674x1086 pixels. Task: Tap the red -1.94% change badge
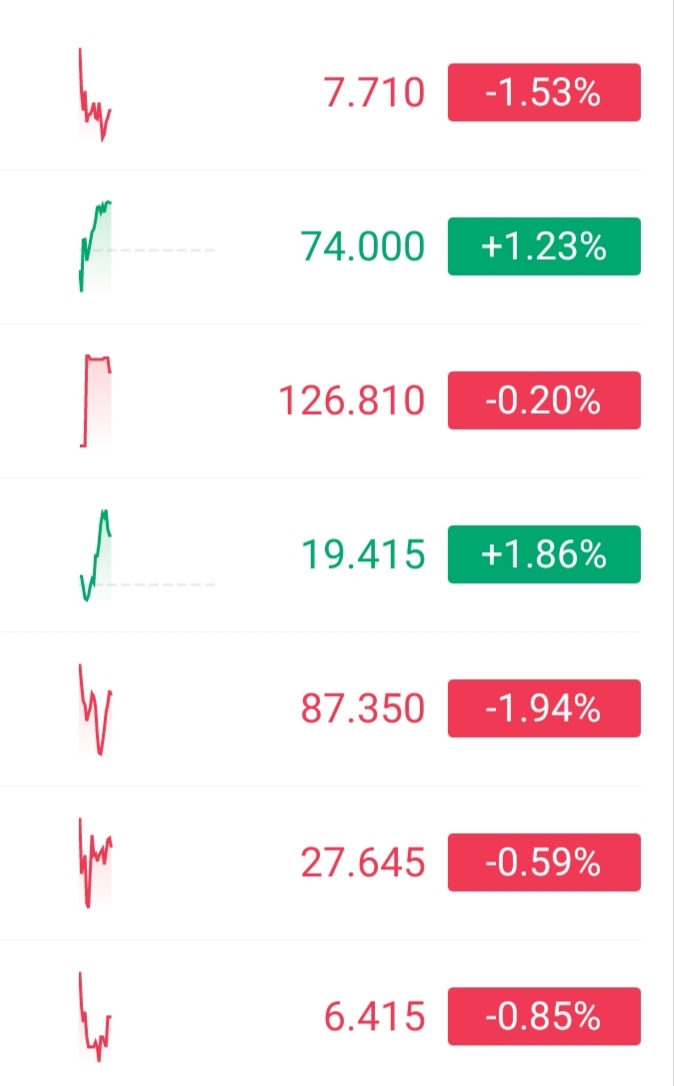(x=543, y=709)
